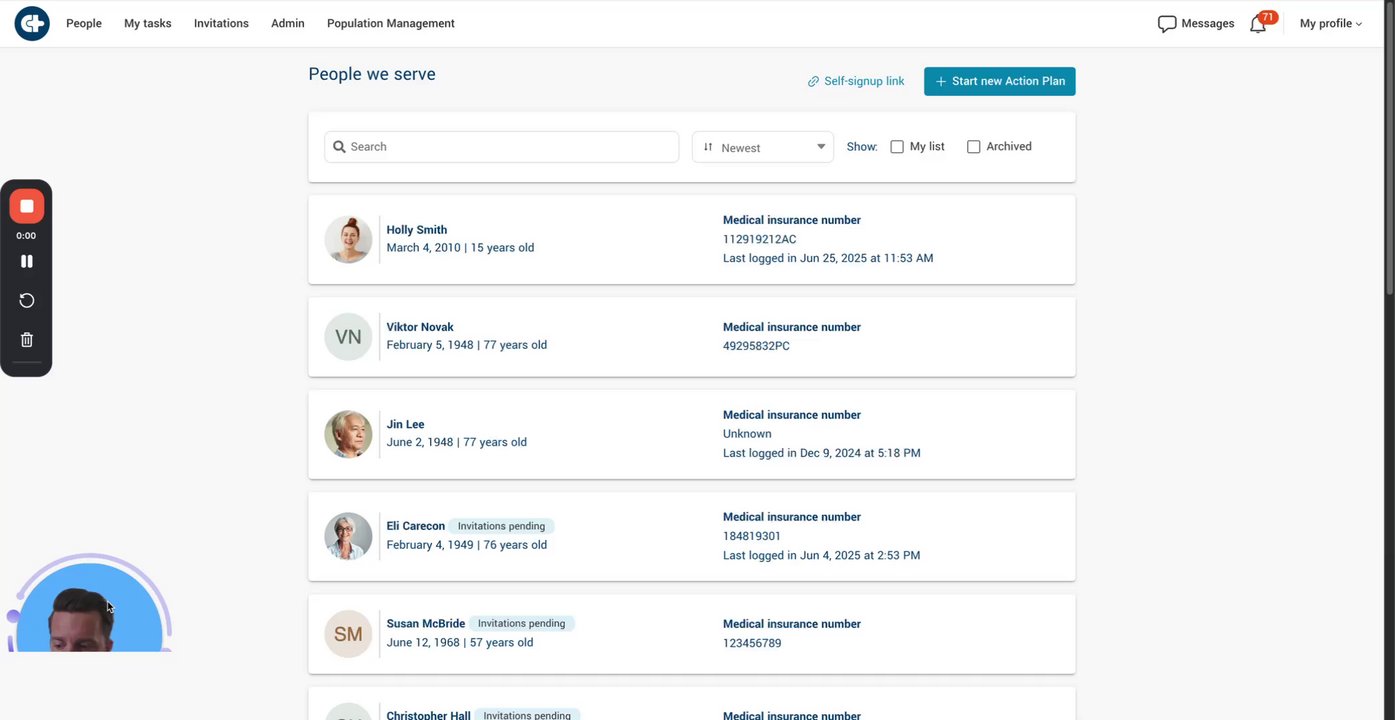The image size is (1395, 720).
Task: Click the webcam bubble overlay
Action: pyautogui.click(x=89, y=612)
